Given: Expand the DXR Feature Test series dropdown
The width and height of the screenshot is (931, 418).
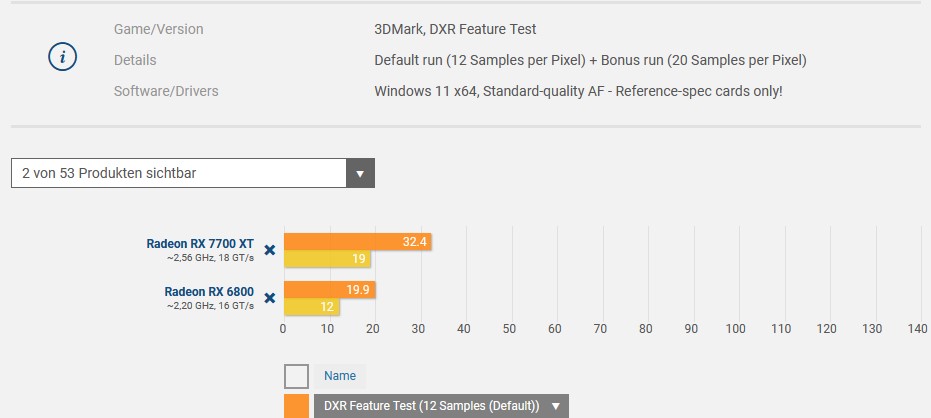Looking at the screenshot, I should [441, 406].
